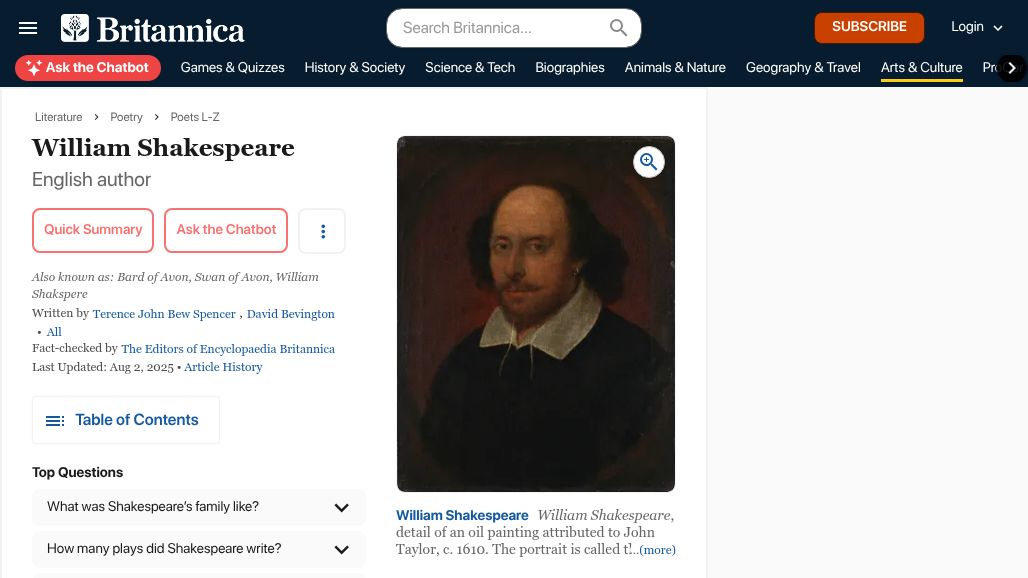Zoom the Shakespeare portrait with magnifier icon
Image resolution: width=1028 pixels, height=578 pixels.
648,162
